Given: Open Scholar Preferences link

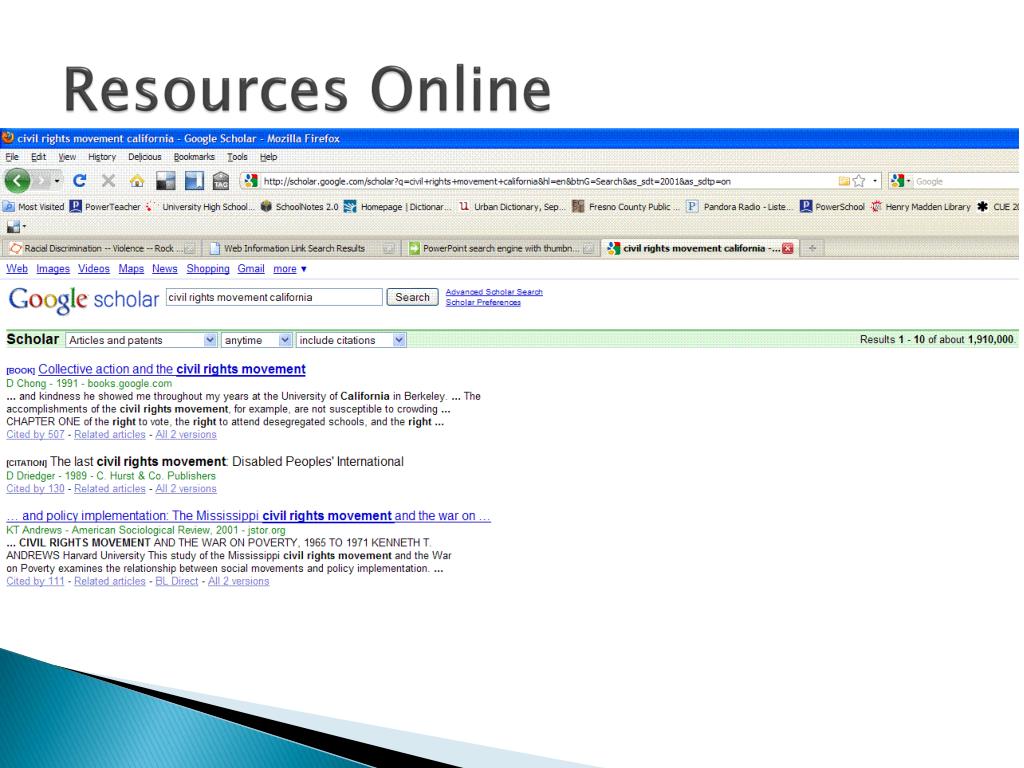Looking at the screenshot, I should tap(483, 302).
